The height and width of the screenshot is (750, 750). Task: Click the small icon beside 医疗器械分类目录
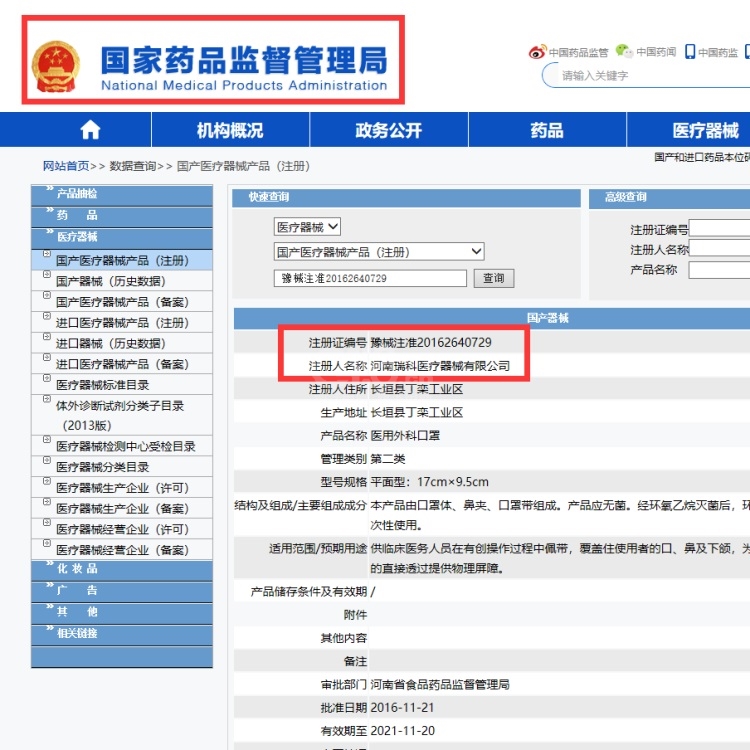tap(46, 466)
